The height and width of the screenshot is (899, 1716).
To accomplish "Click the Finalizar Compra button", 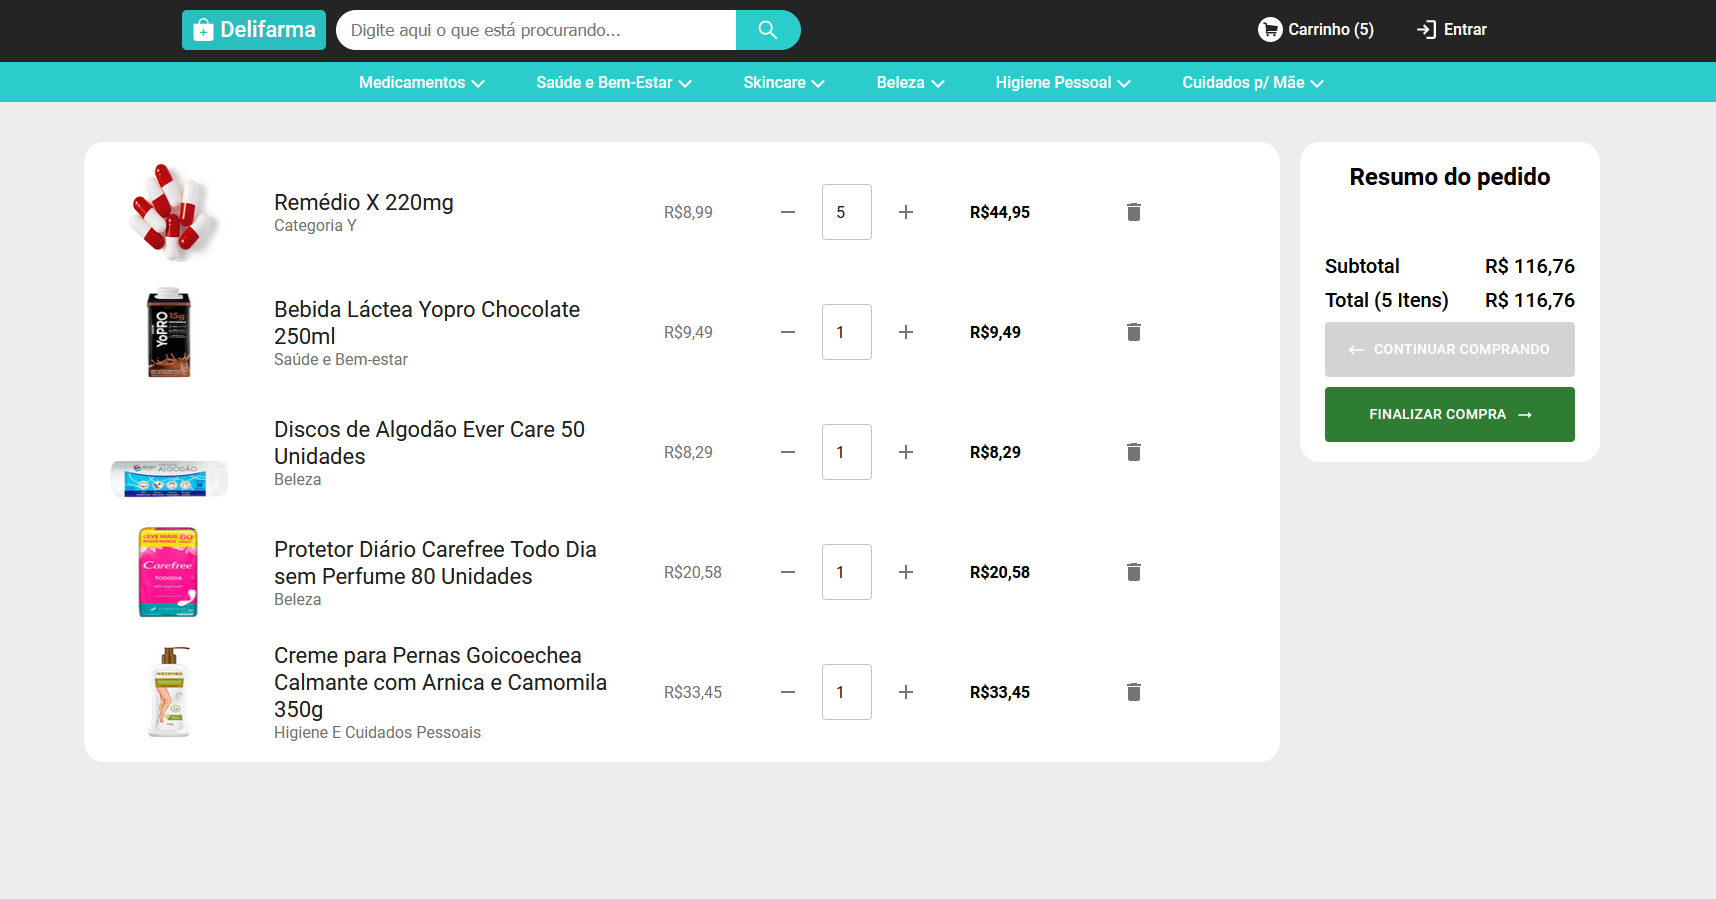I will point(1450,414).
